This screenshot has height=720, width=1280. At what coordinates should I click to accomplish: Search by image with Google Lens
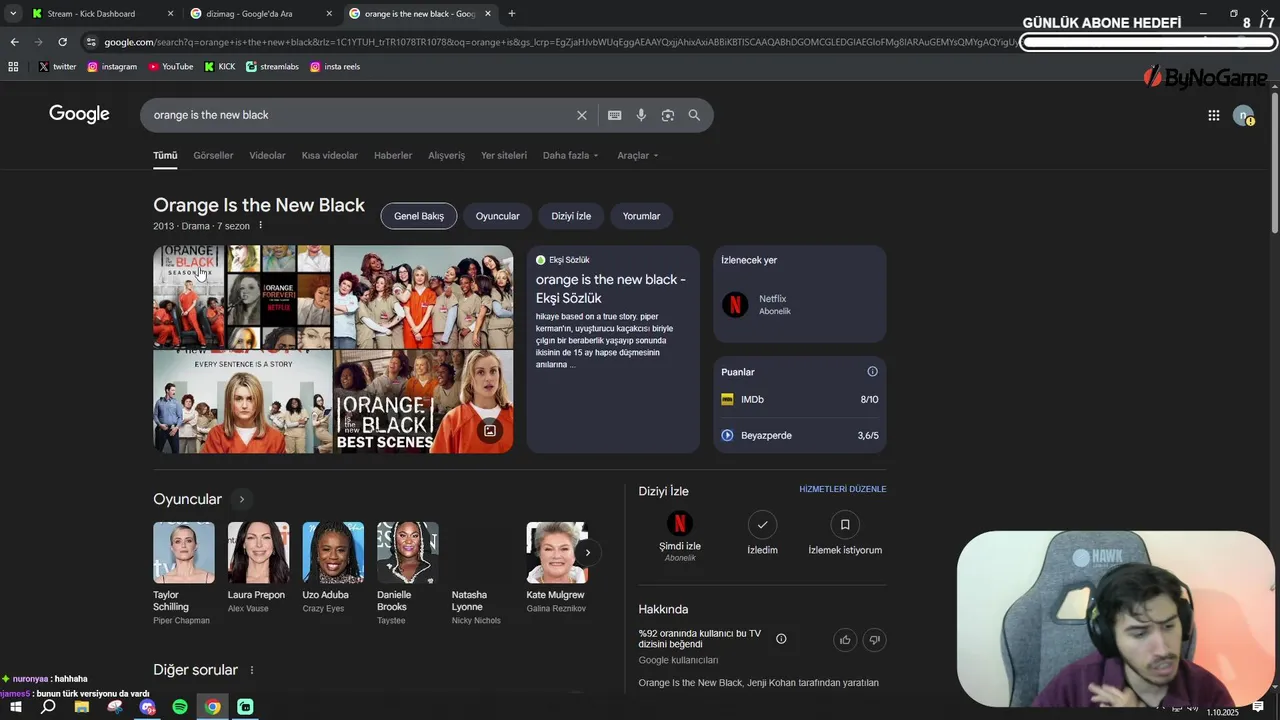tap(668, 115)
